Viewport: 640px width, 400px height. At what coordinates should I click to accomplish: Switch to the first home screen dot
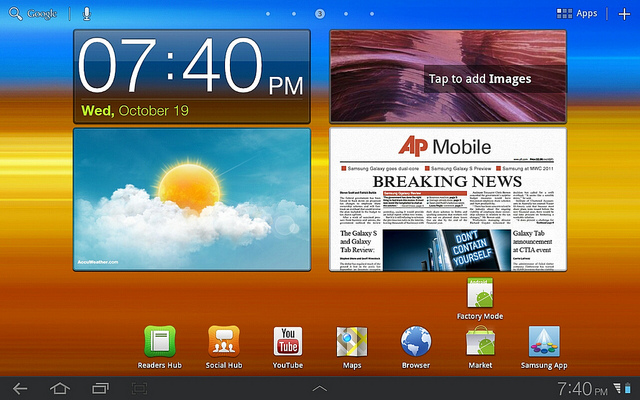tap(268, 14)
